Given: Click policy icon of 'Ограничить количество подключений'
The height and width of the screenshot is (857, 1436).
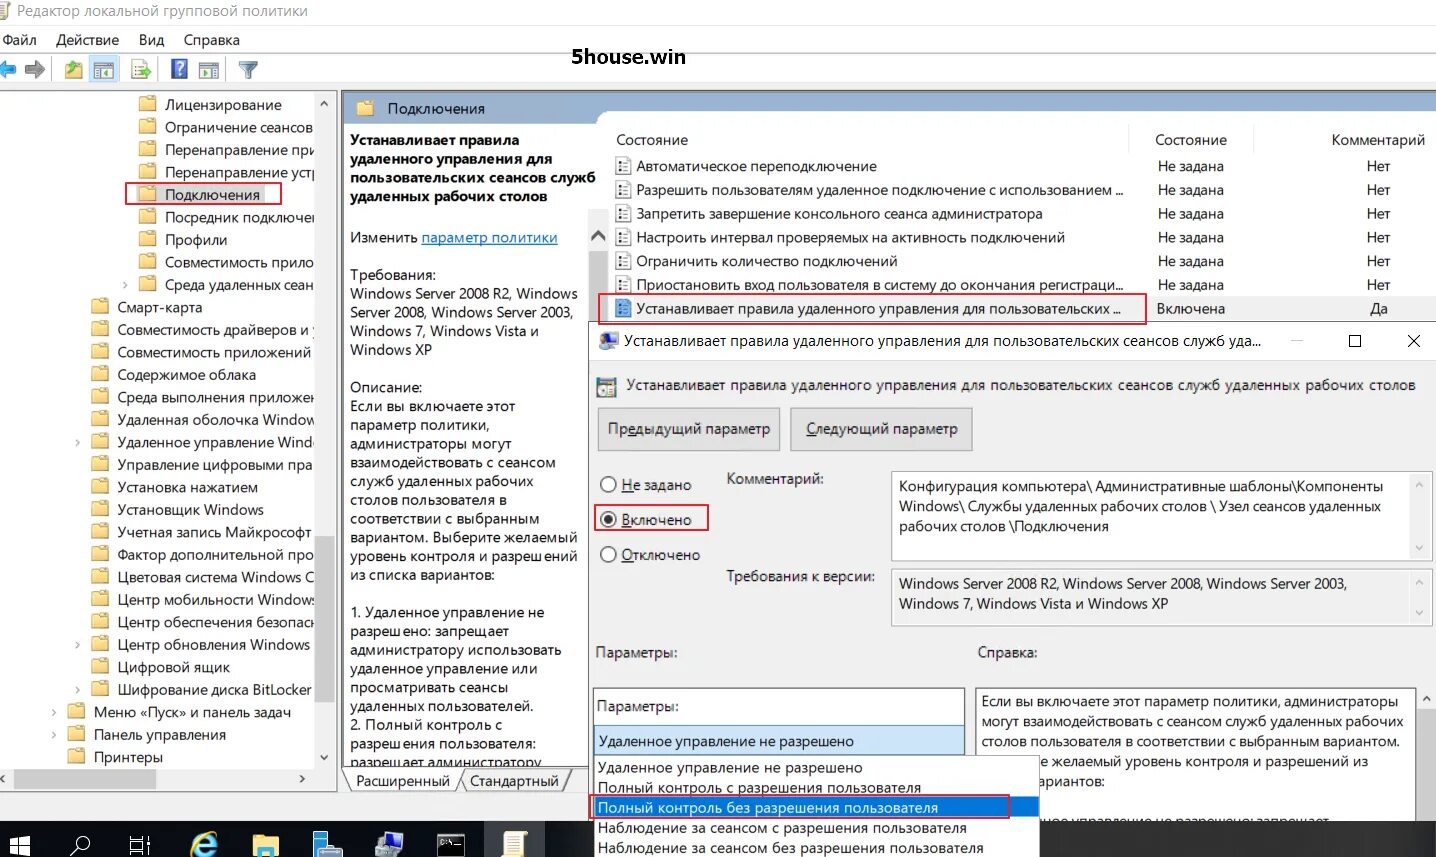Looking at the screenshot, I should tap(624, 261).
